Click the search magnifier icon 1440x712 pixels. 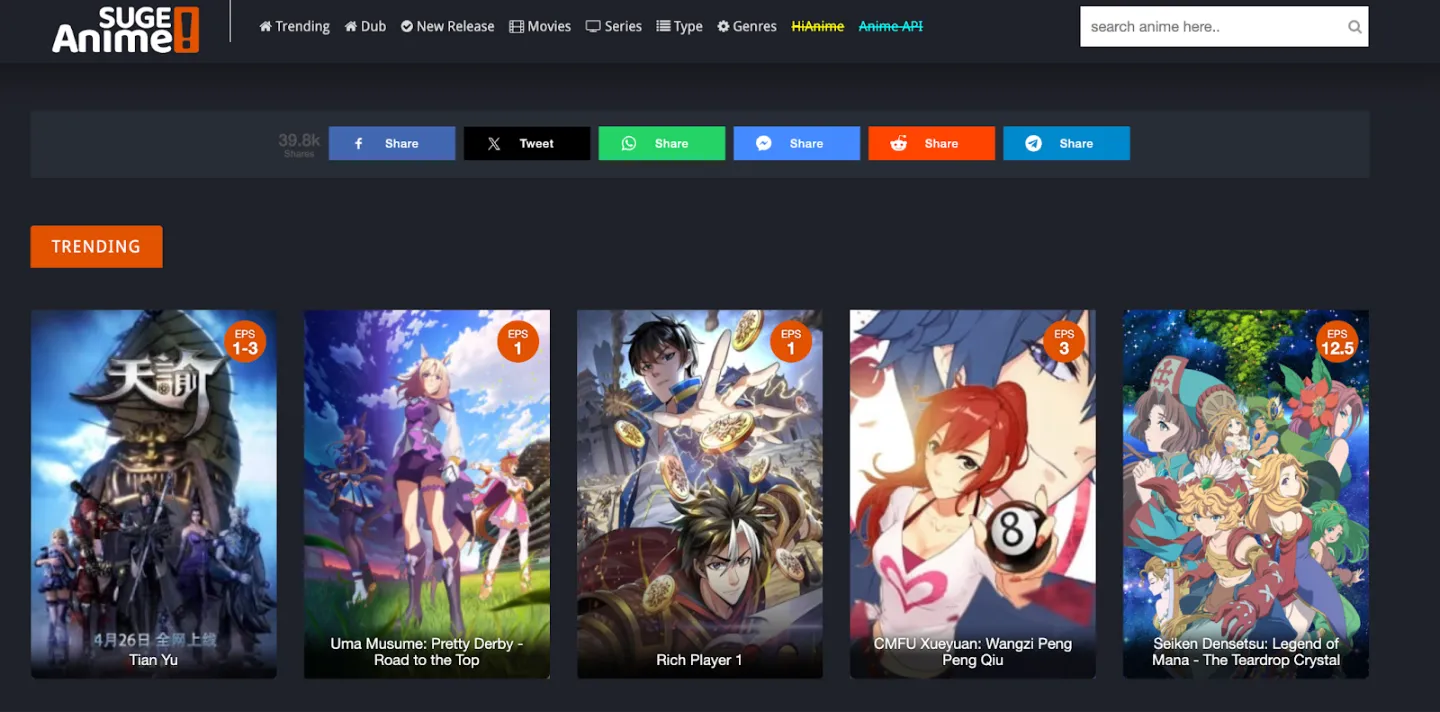(x=1354, y=27)
